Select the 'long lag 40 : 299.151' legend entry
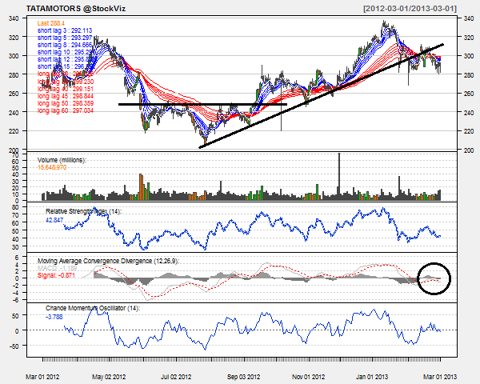 [x=65, y=89]
